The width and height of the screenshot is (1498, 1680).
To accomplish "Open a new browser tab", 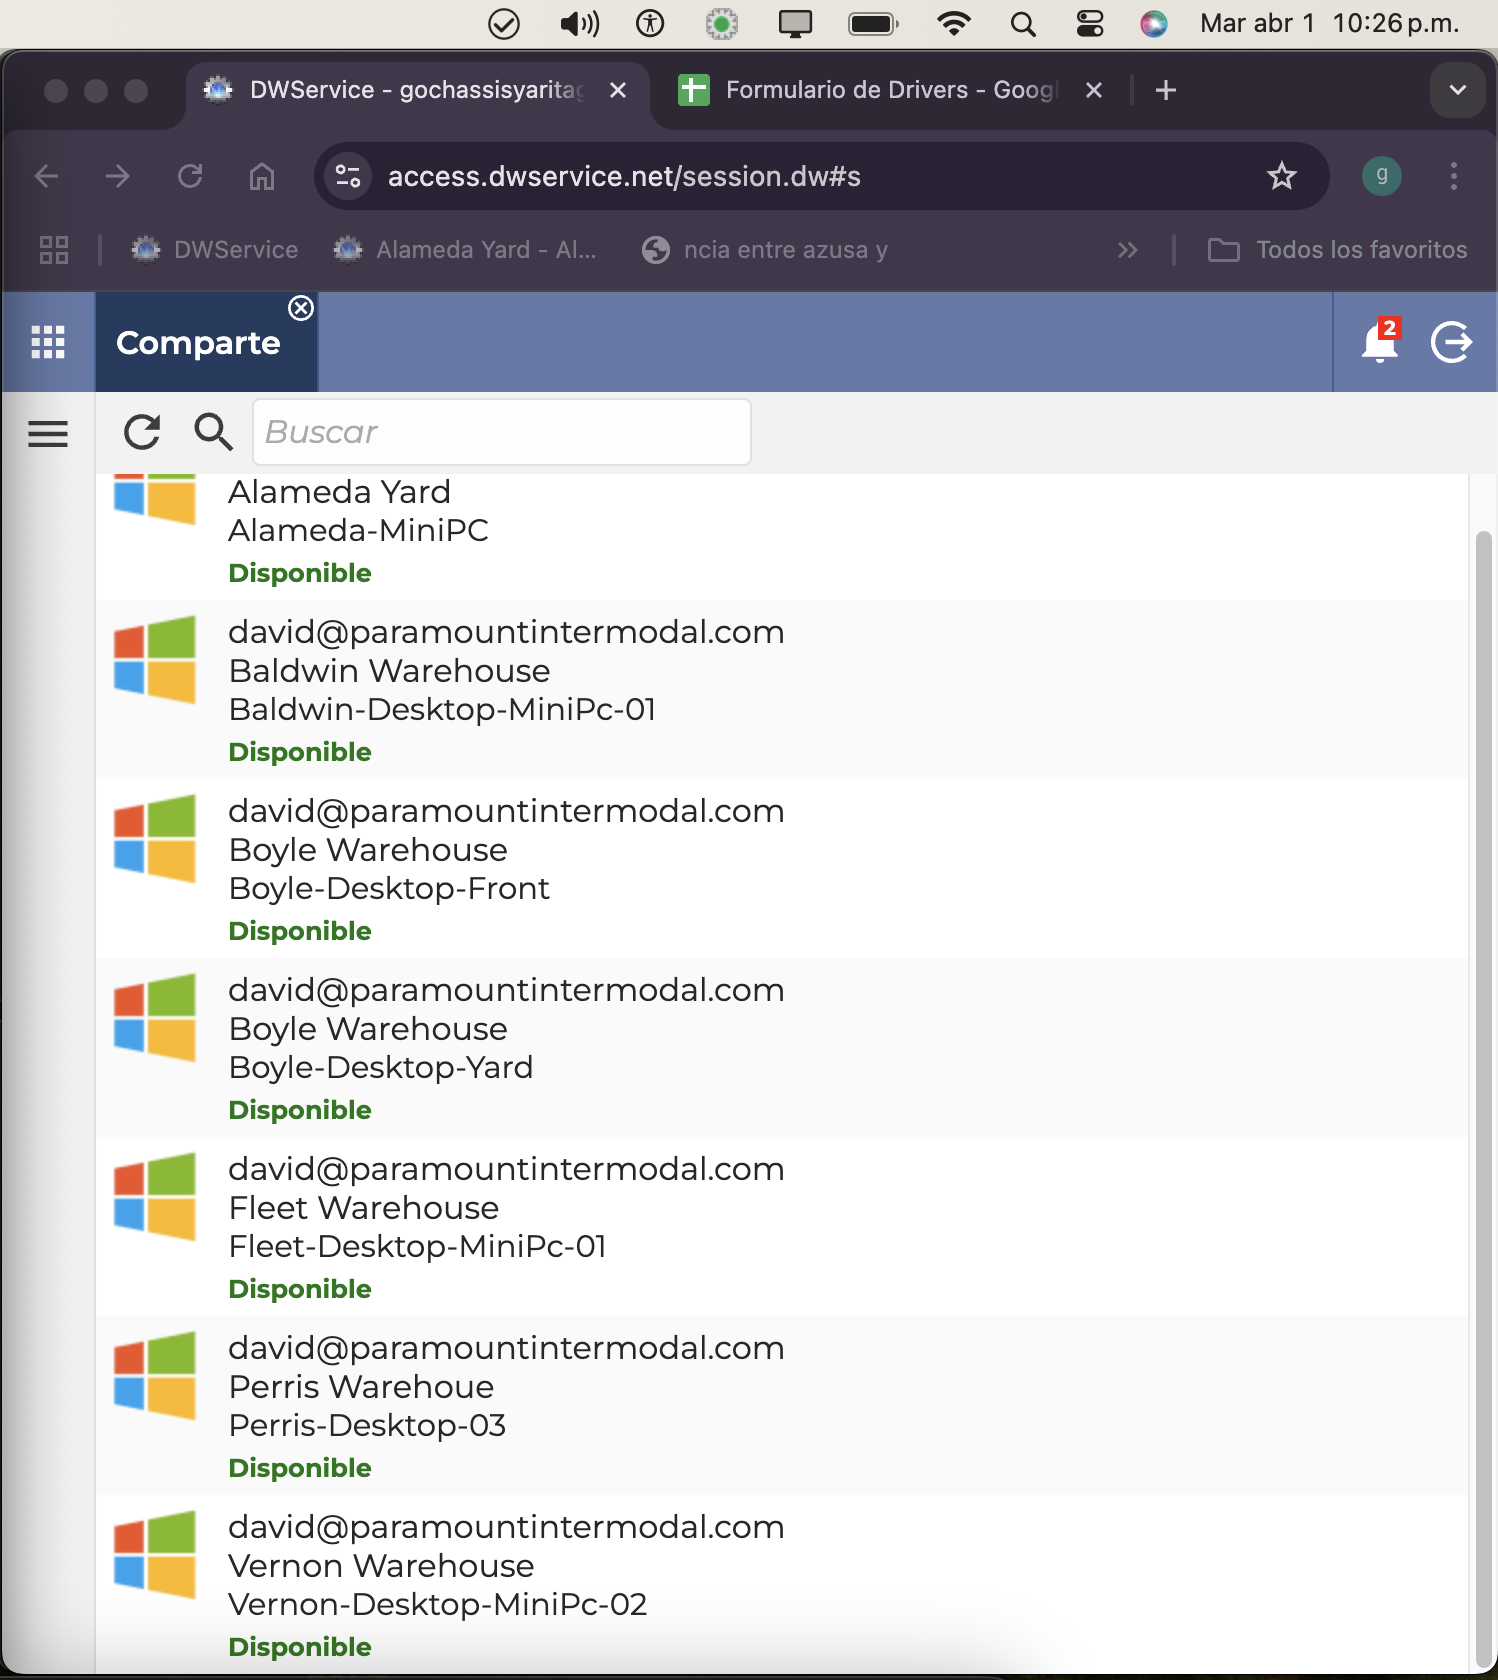I will [1165, 90].
